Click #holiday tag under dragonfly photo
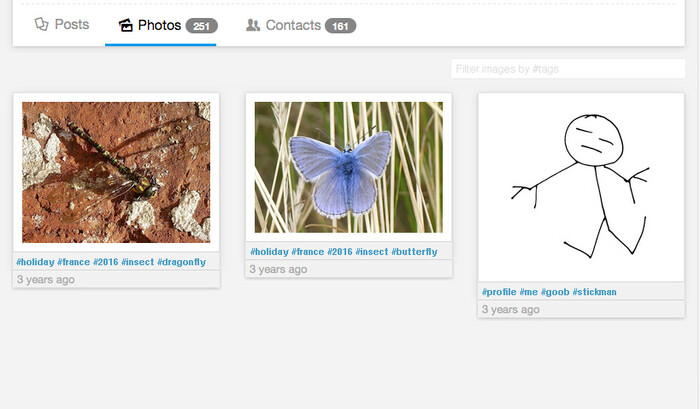The height and width of the screenshot is (409, 700). [x=35, y=262]
